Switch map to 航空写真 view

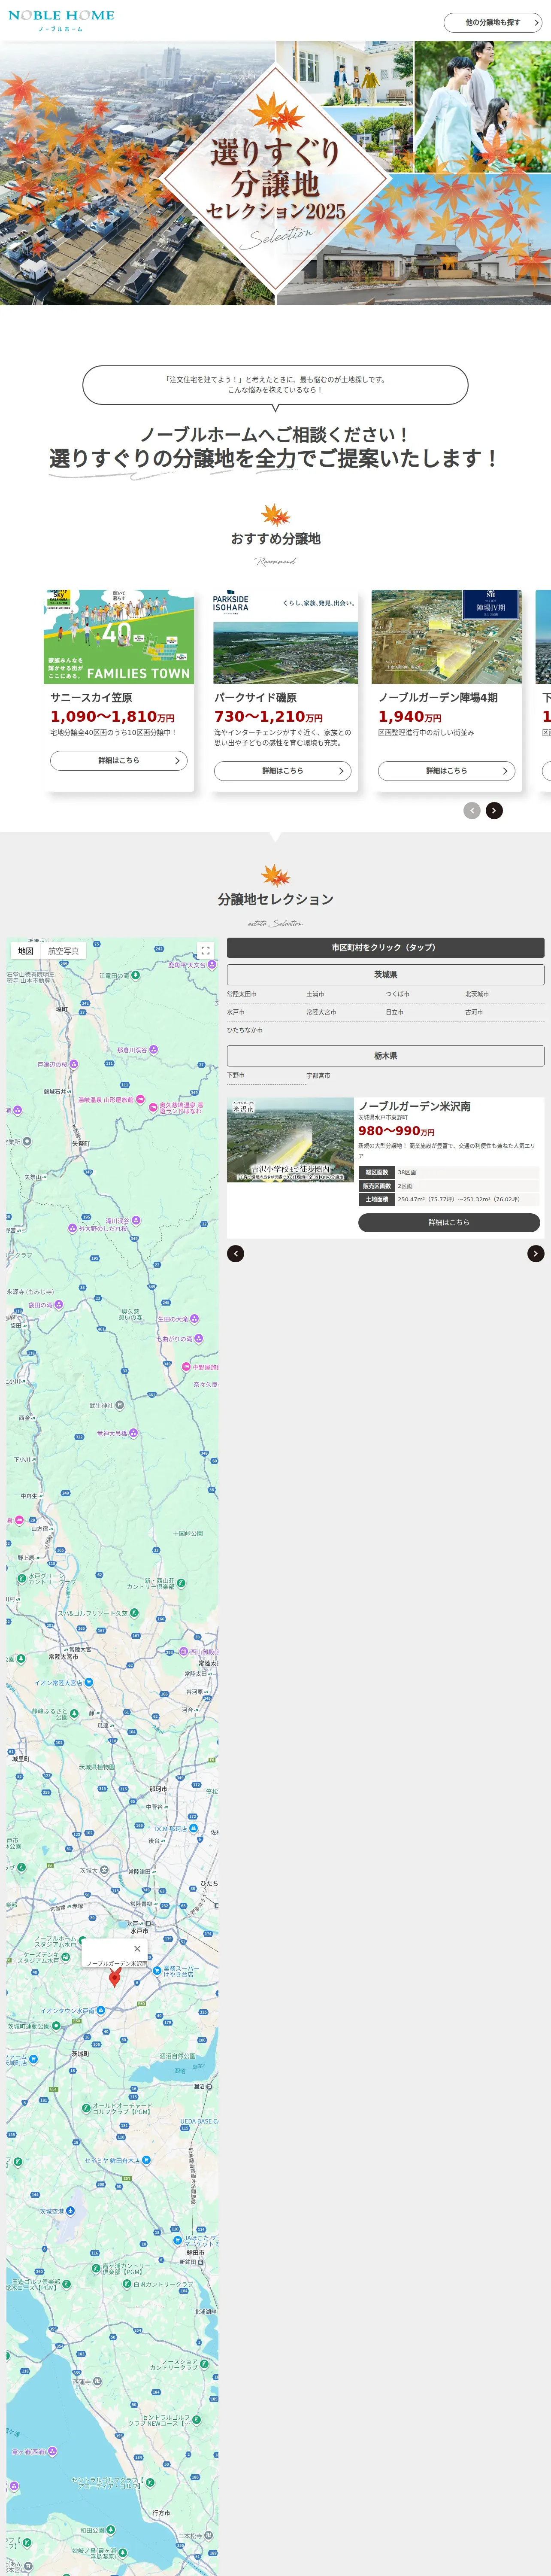click(63, 951)
